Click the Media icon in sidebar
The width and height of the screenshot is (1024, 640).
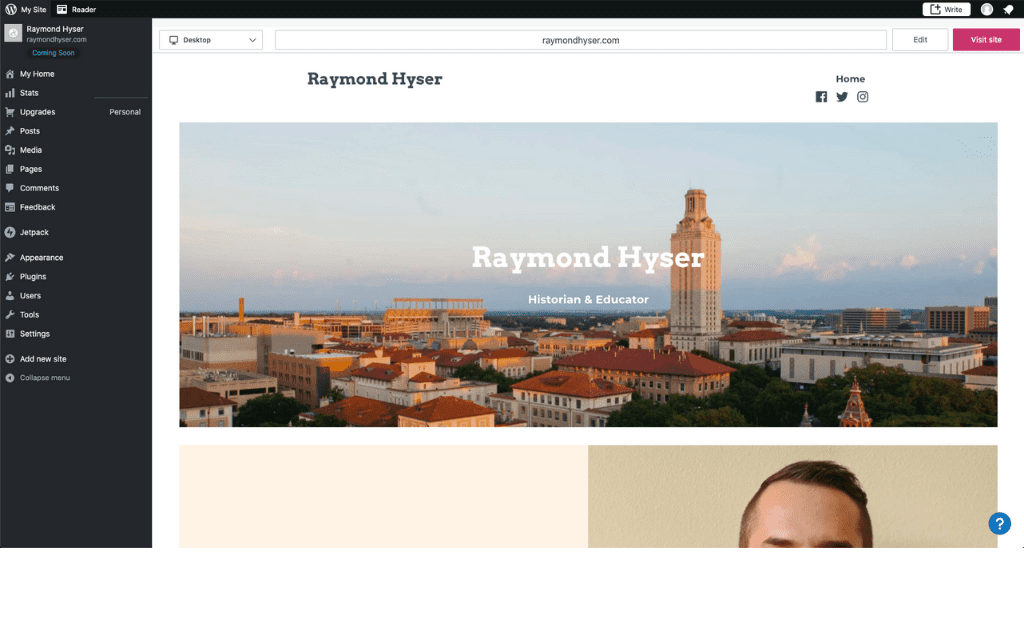click(x=10, y=150)
